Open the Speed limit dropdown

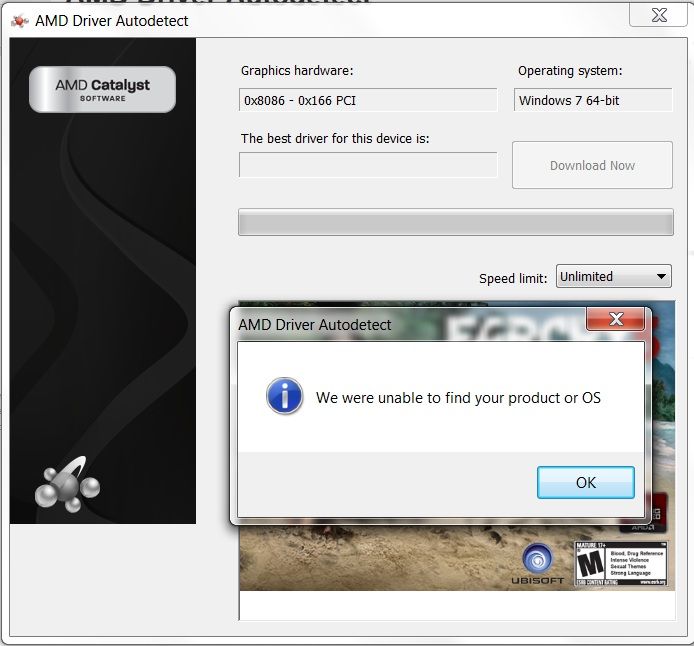point(613,277)
